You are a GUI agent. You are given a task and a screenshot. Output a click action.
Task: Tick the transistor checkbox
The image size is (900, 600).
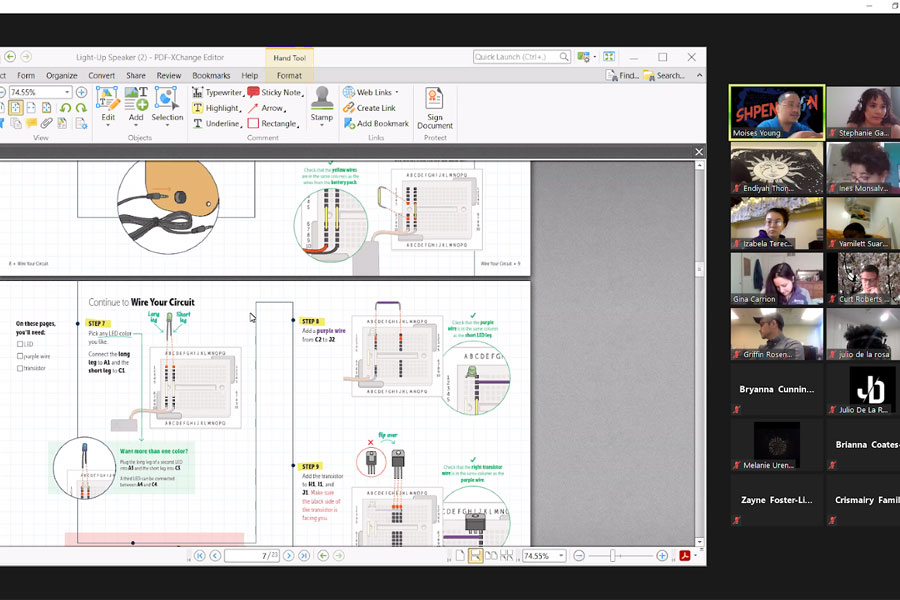coord(20,368)
